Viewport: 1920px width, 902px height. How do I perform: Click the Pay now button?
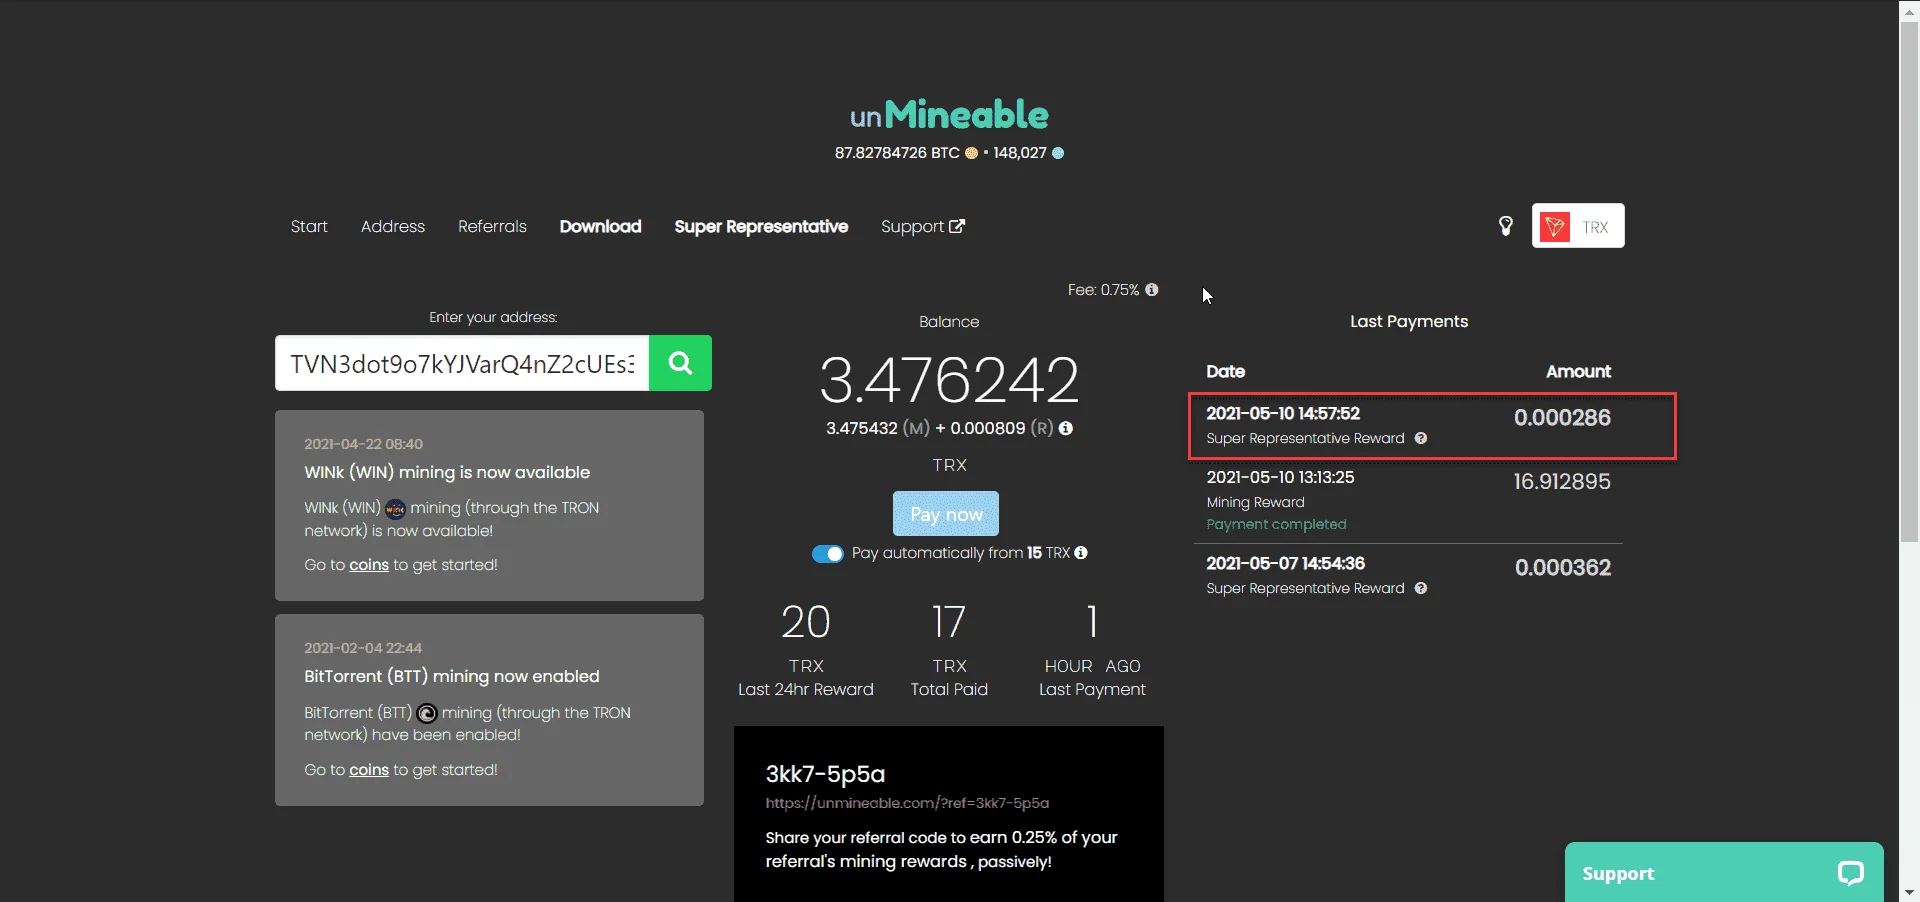946,514
